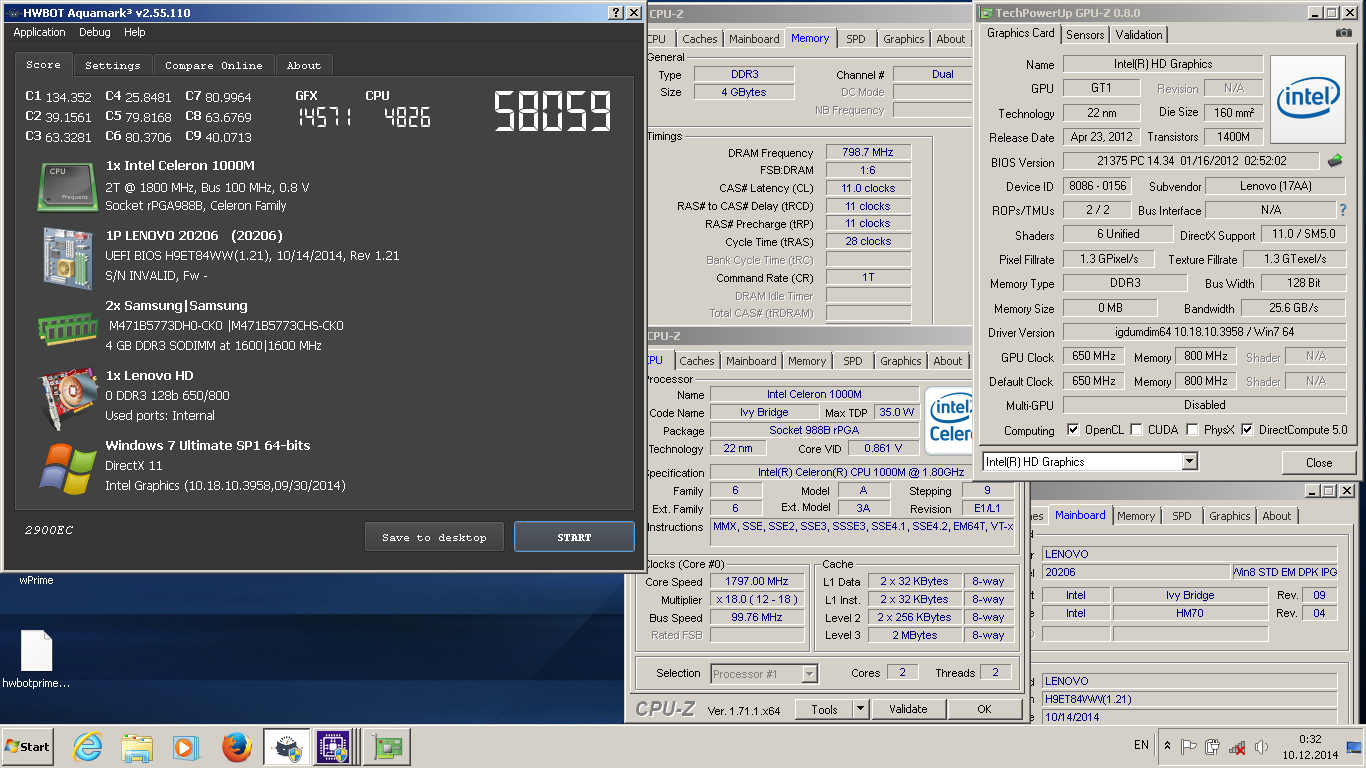Open Internet Explorer from the taskbar
Screen dimensions: 1366x768
[88, 747]
